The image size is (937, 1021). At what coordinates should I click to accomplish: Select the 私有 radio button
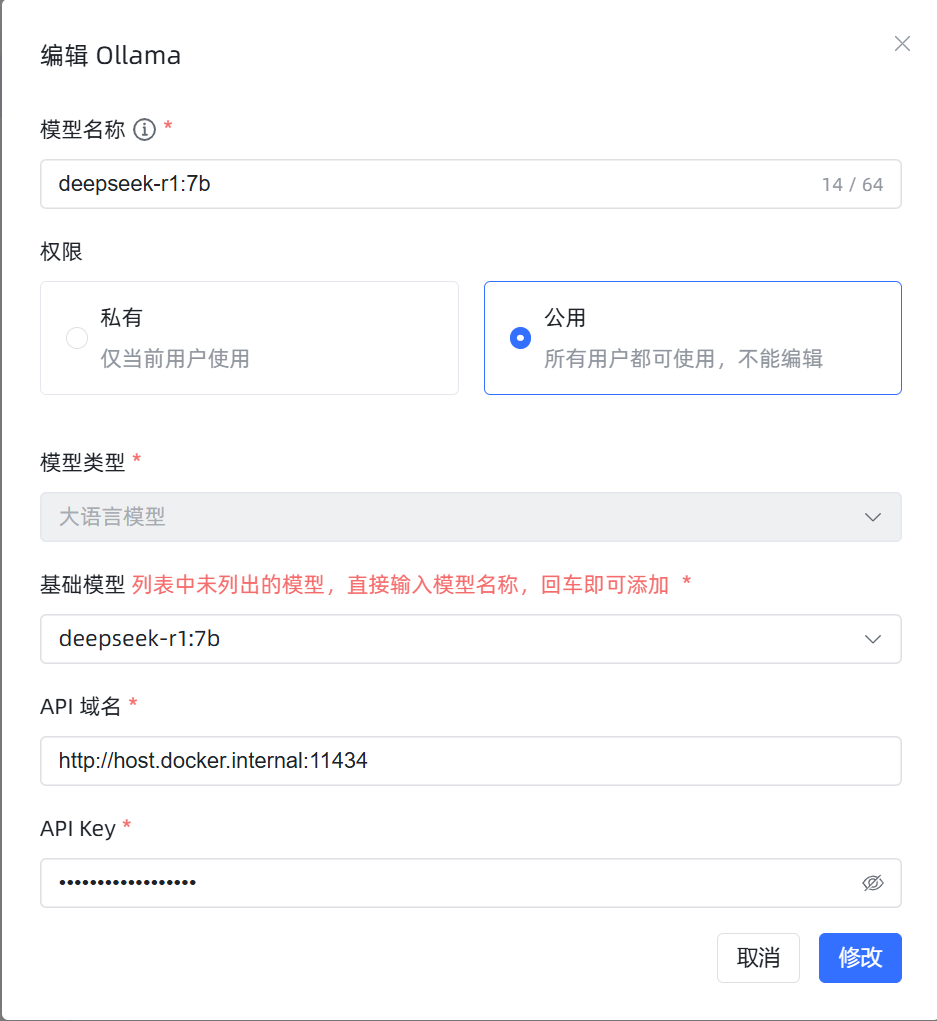[77, 338]
